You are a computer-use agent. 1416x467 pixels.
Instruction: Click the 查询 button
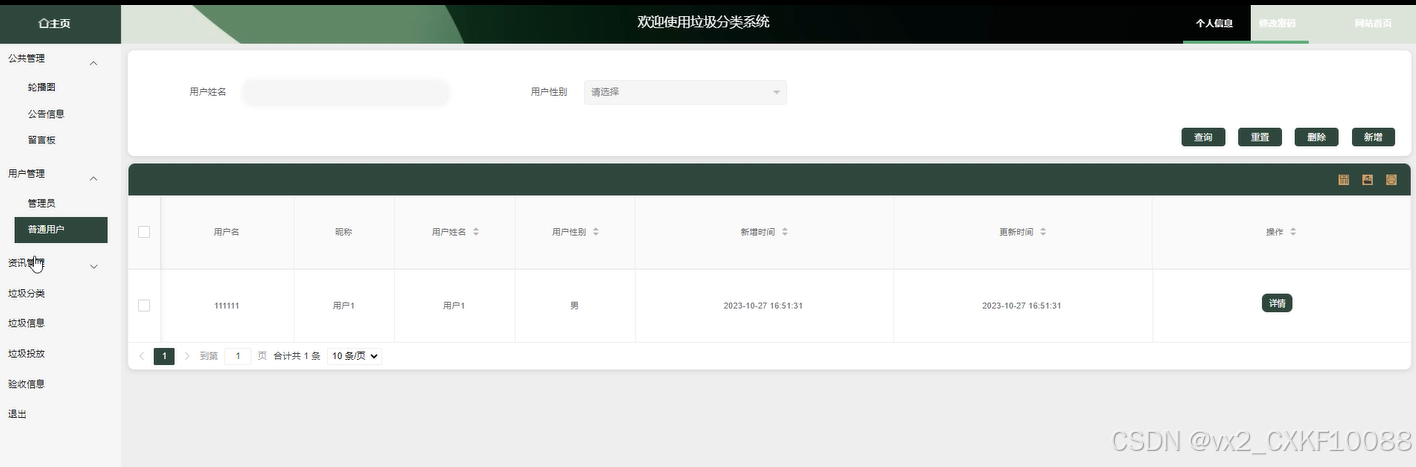click(x=1203, y=137)
